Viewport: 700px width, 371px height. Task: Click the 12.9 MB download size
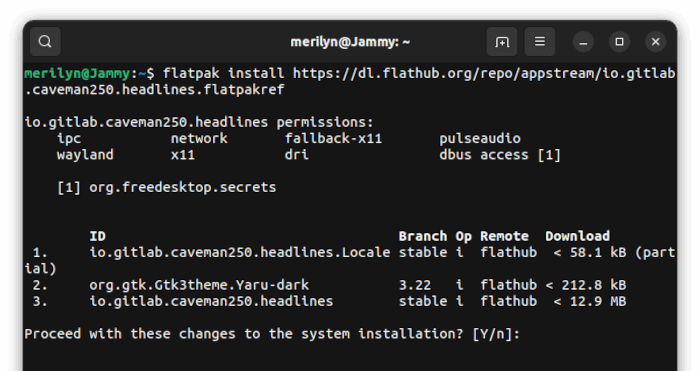pos(598,302)
